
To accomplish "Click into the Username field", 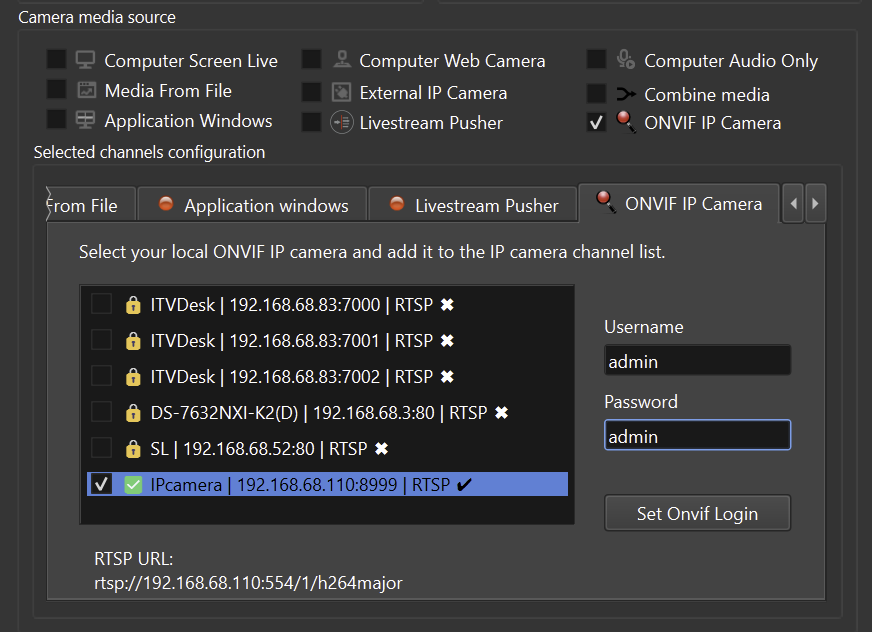I will (697, 361).
